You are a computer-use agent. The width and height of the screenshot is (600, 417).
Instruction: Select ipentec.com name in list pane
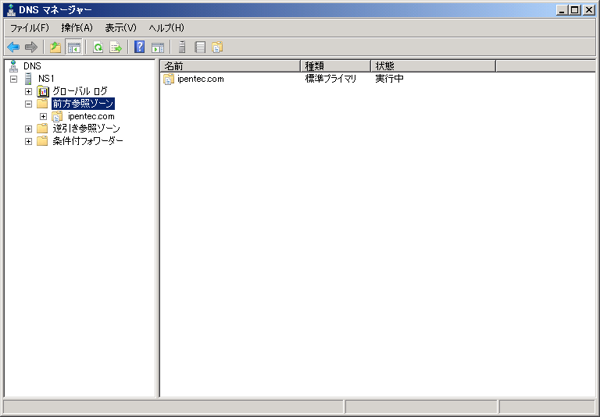coord(201,79)
